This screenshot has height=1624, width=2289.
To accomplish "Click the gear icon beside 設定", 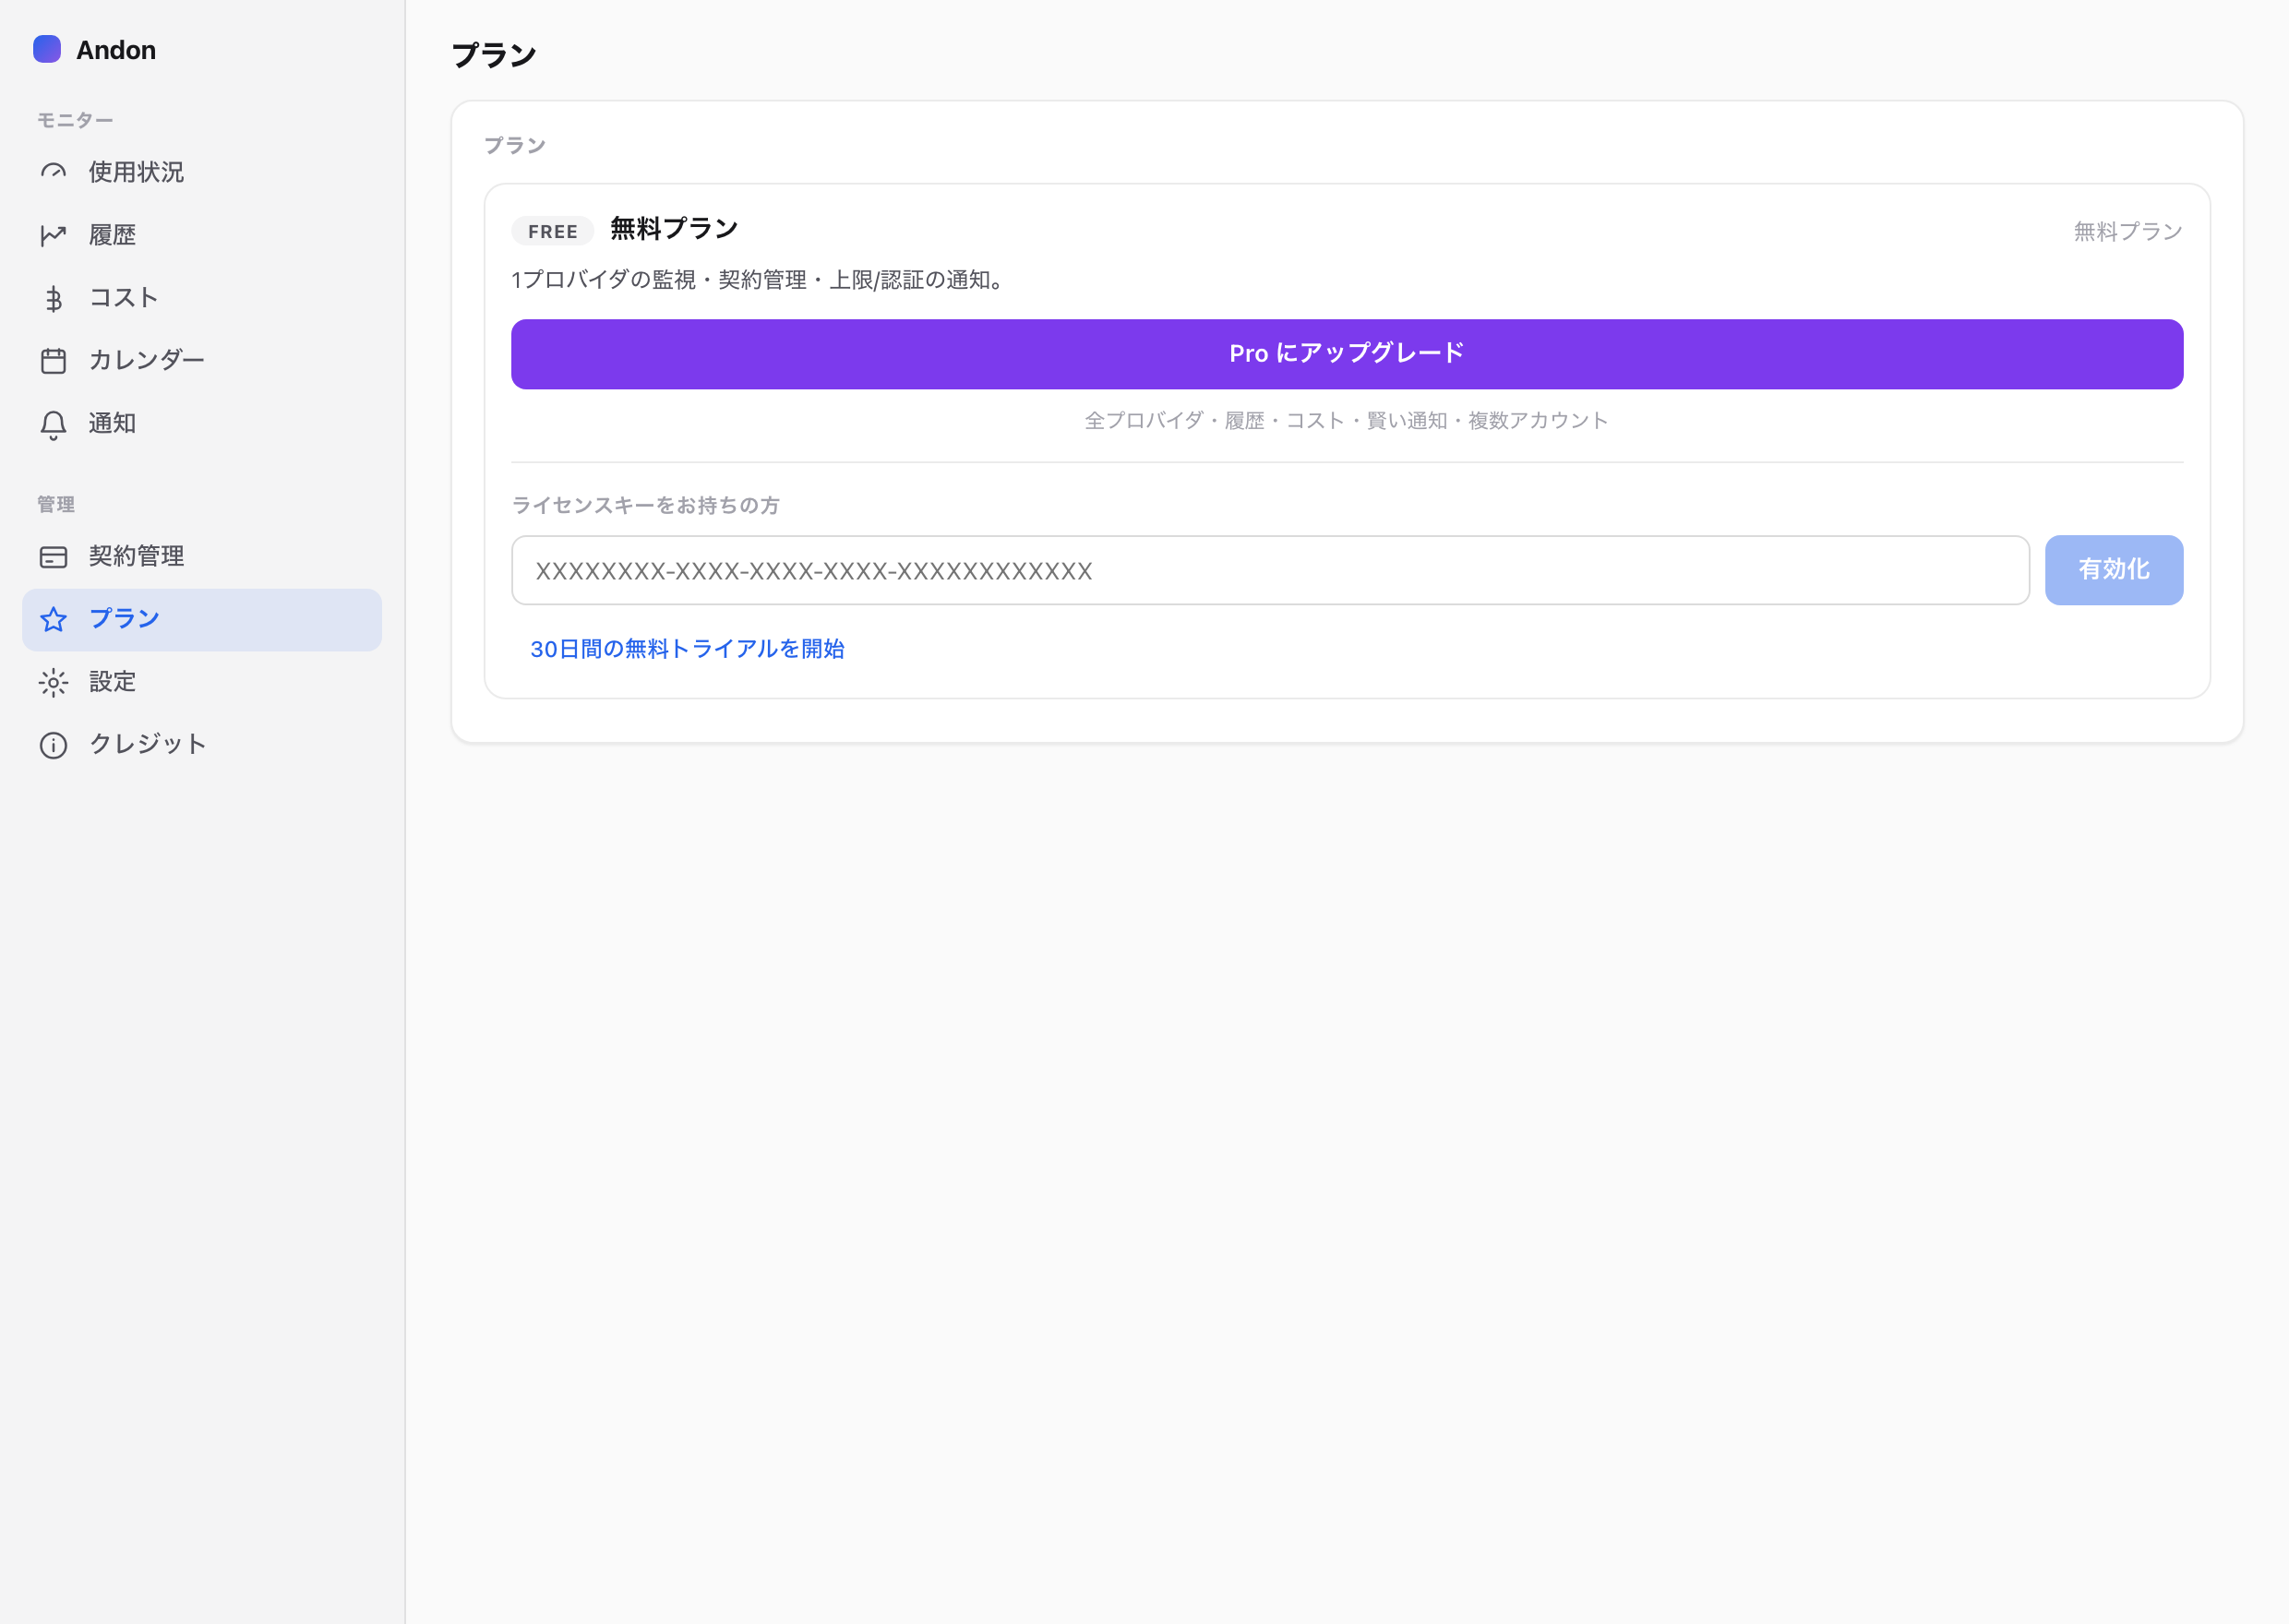I will point(53,682).
